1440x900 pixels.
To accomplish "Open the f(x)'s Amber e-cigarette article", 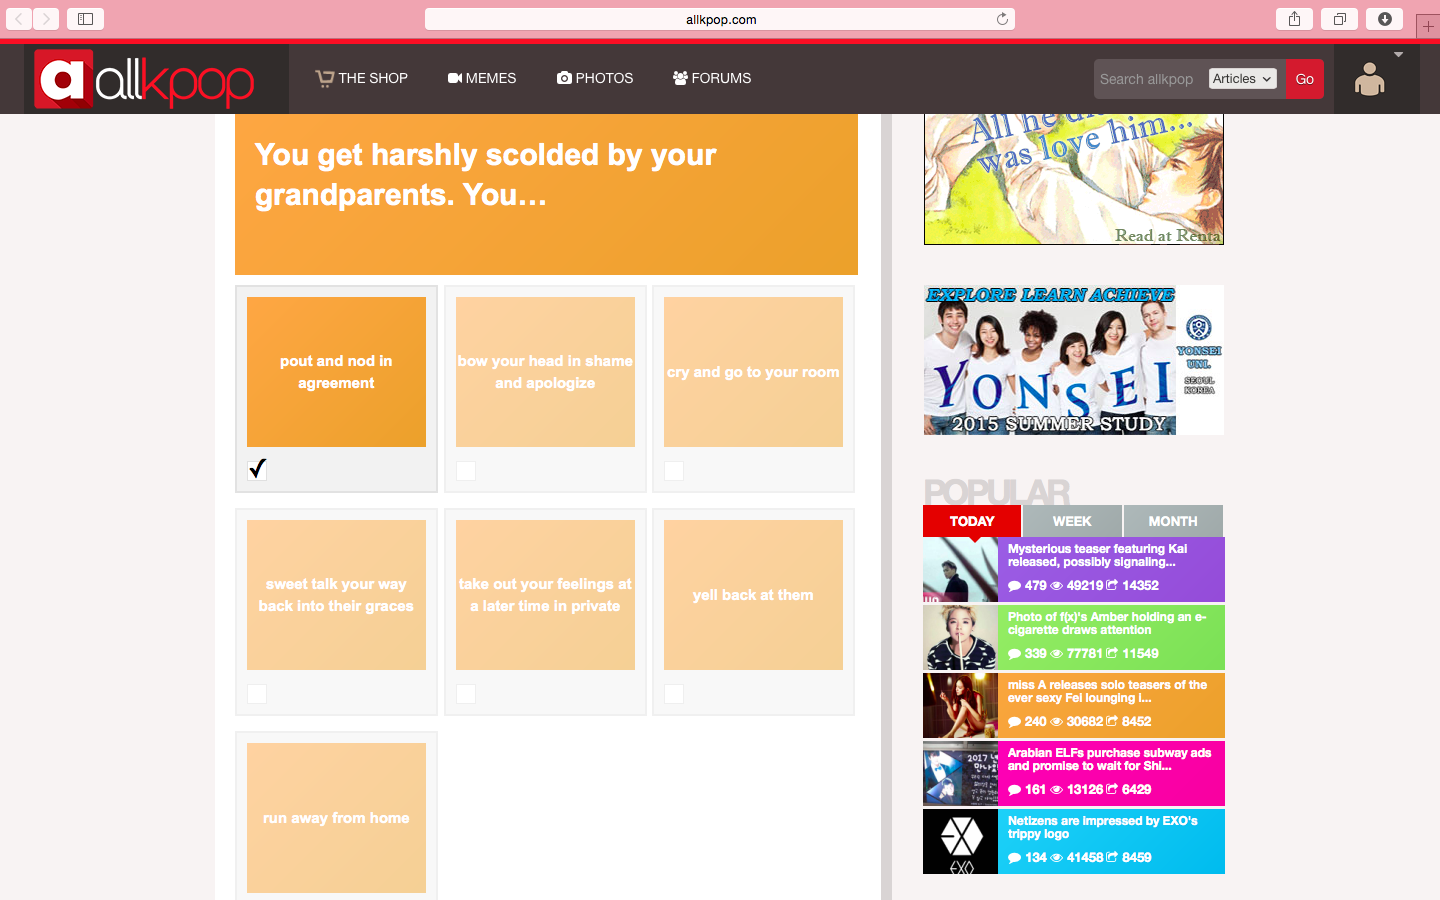I will (1106, 623).
